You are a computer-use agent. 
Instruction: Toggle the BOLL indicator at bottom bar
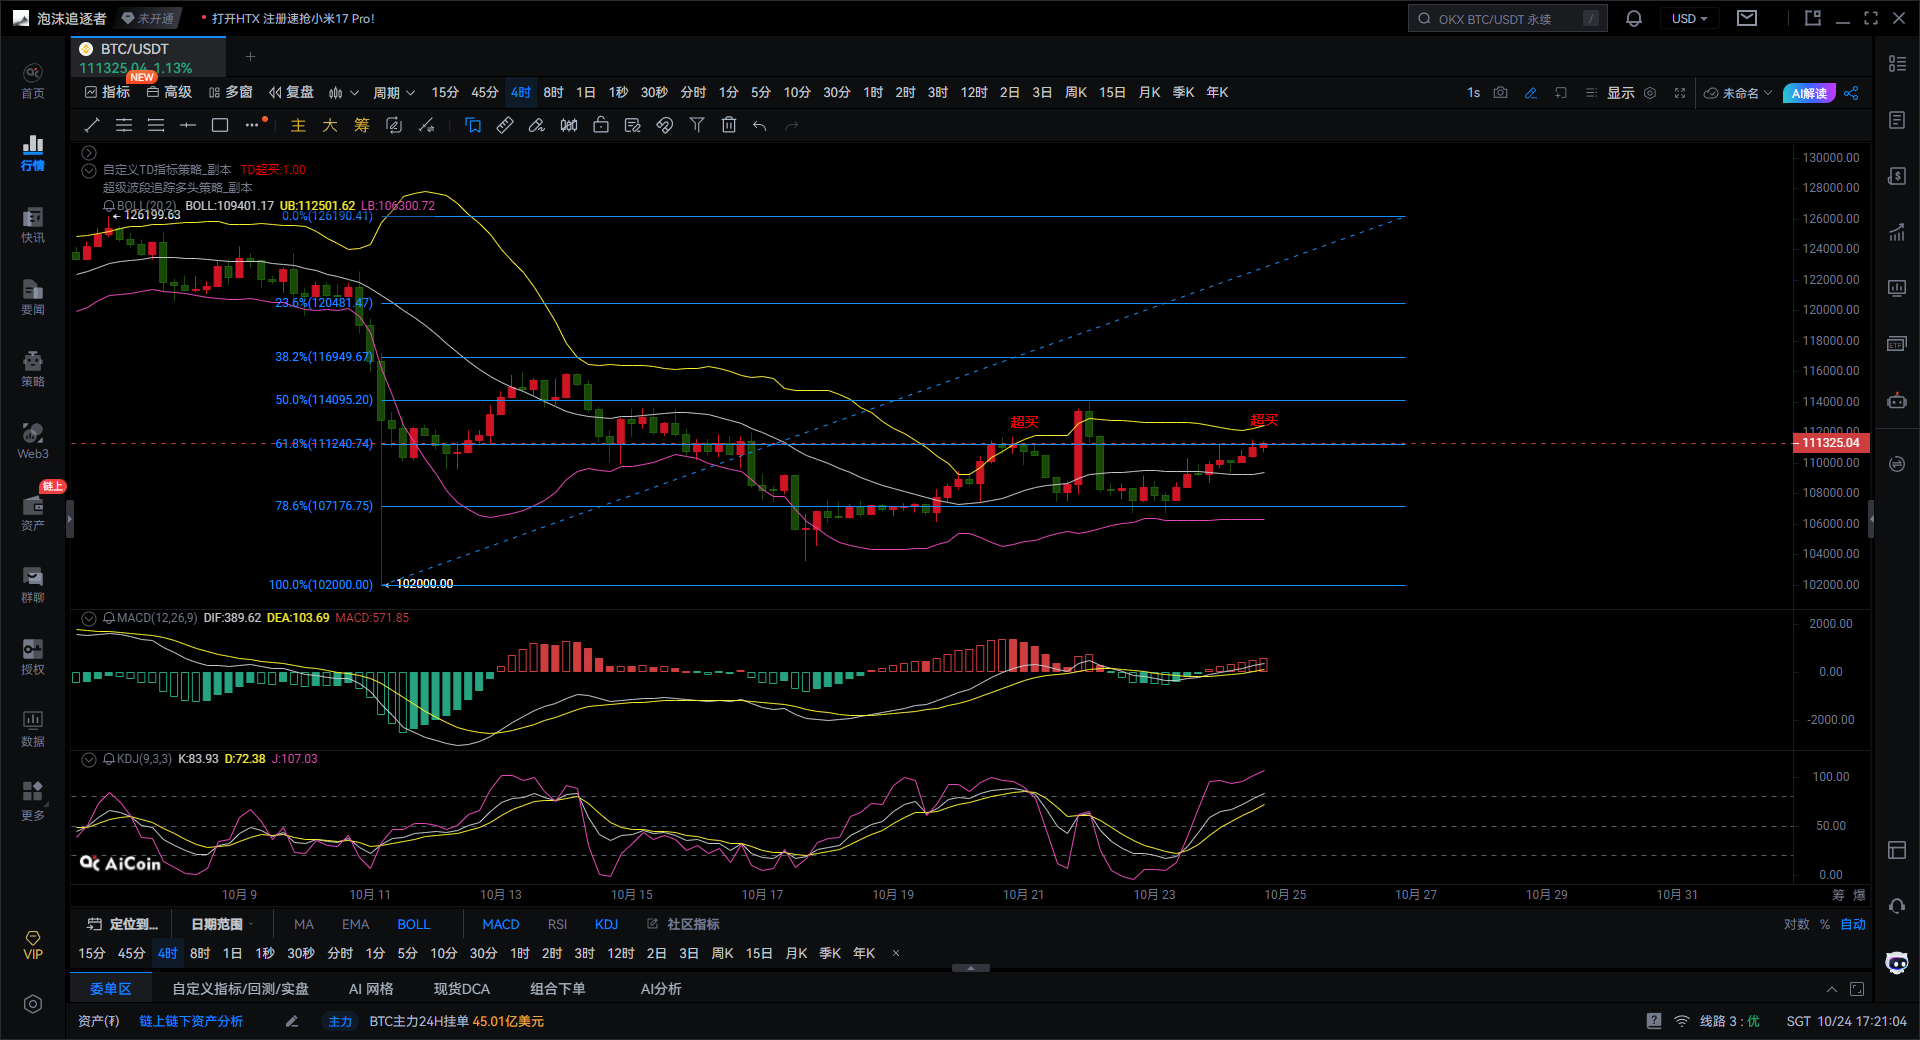point(413,924)
